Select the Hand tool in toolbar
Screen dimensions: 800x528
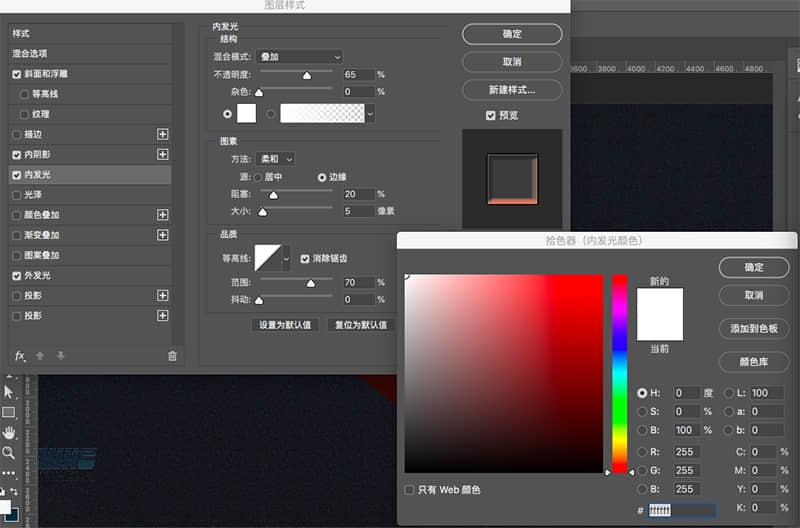coord(9,432)
